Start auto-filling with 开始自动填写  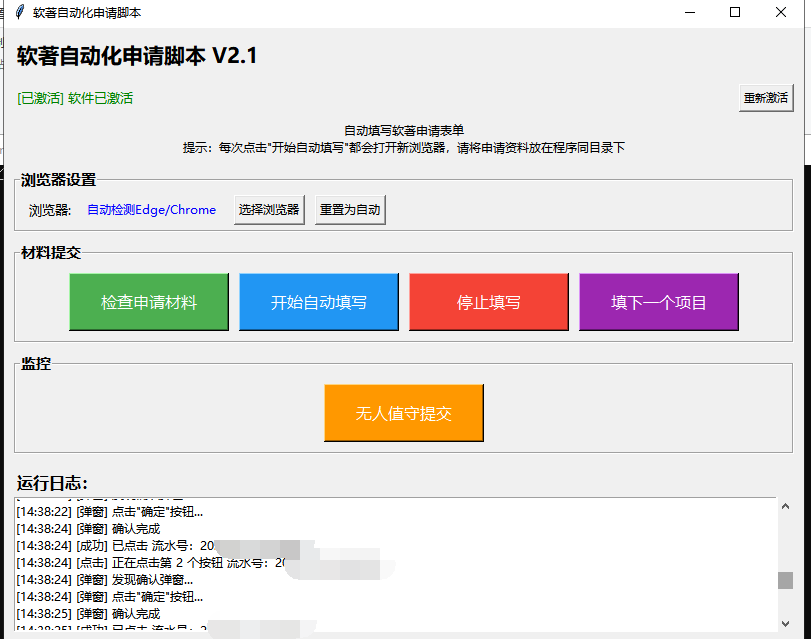(x=318, y=301)
